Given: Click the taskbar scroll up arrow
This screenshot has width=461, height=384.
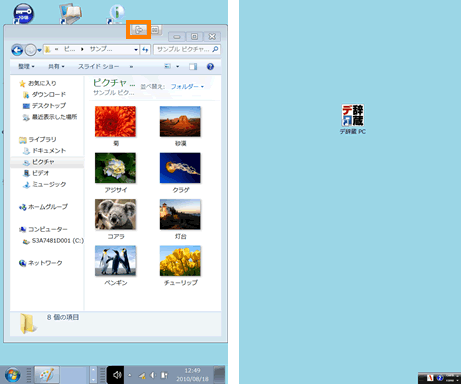Looking at the screenshot, I should (94, 370).
